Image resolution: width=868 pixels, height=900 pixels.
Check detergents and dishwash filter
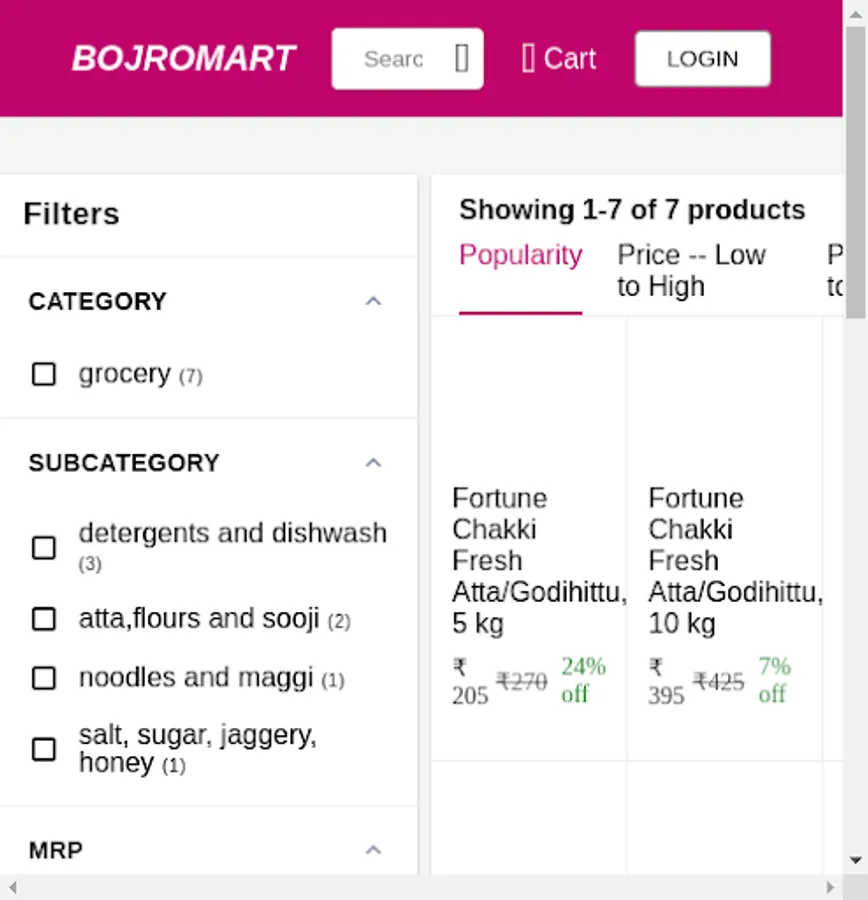tap(44, 548)
